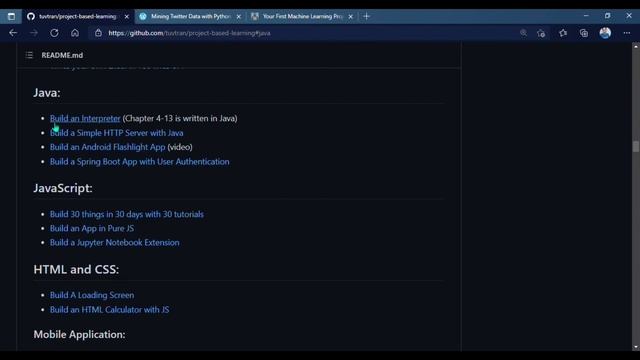The width and height of the screenshot is (640, 360).
Task: Open the user profile avatar
Action: click(605, 33)
